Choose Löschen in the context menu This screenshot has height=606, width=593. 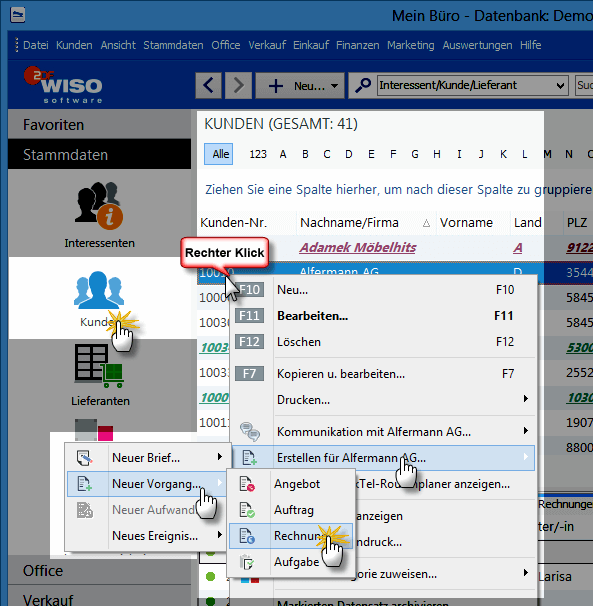[383, 342]
